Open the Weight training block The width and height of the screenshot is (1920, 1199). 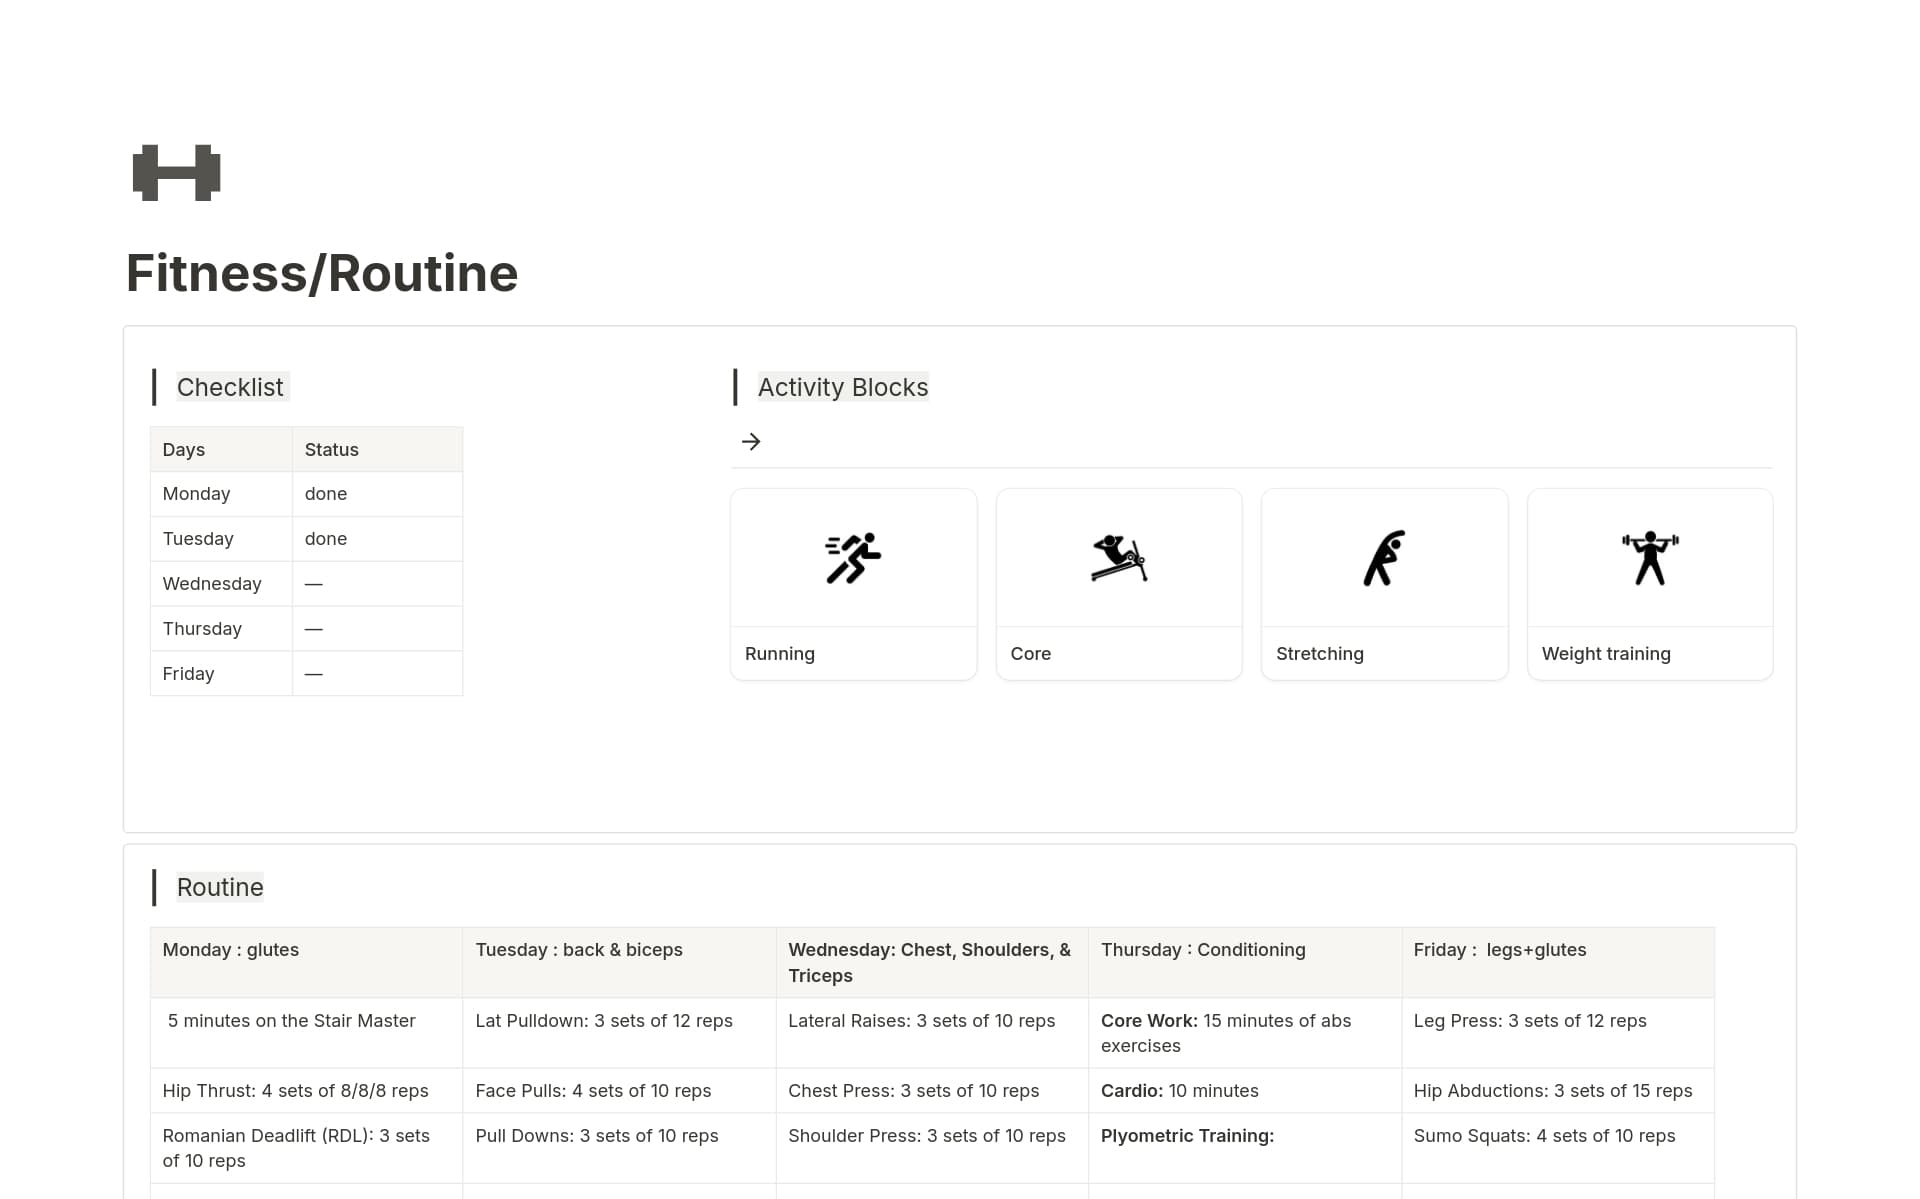1649,584
